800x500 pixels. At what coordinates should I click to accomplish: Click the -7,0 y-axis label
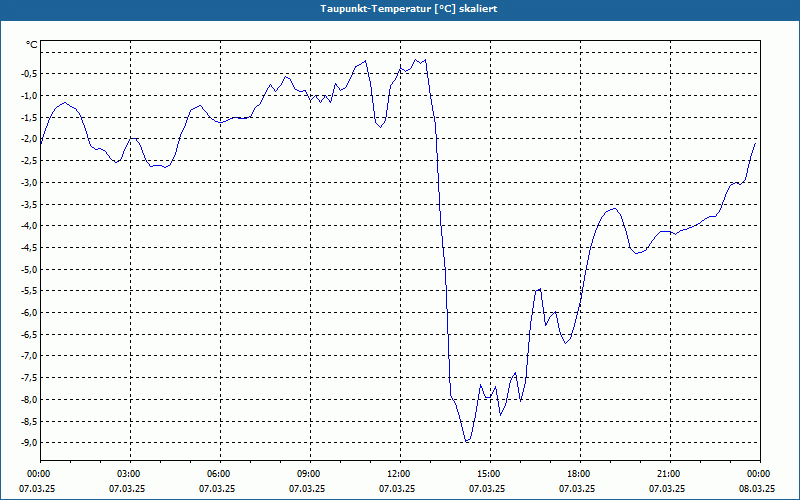pyautogui.click(x=29, y=356)
